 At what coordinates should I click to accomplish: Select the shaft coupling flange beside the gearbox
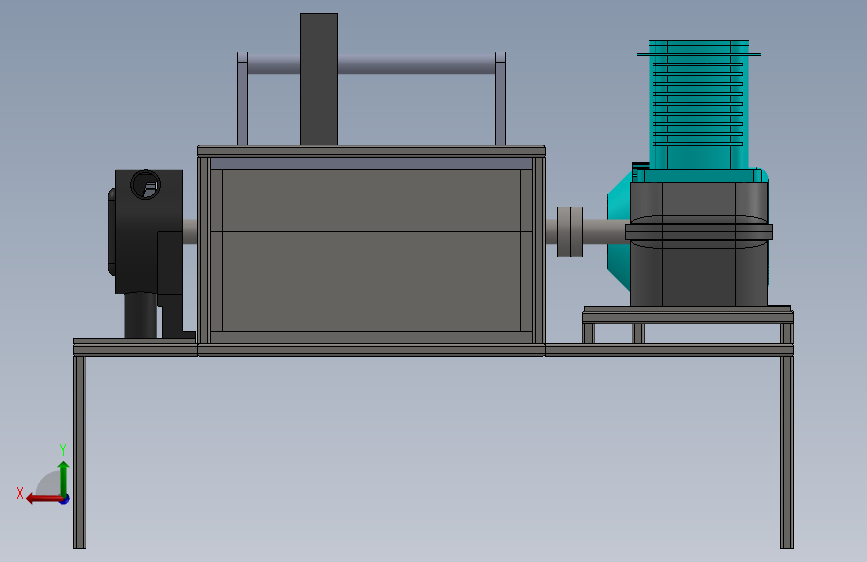(x=570, y=232)
